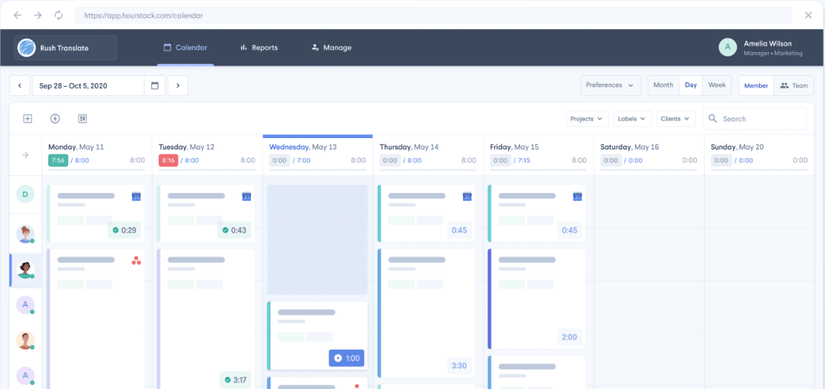Click Tuesday's calendar integration icon on top card
This screenshot has height=389, width=825.
click(x=246, y=196)
